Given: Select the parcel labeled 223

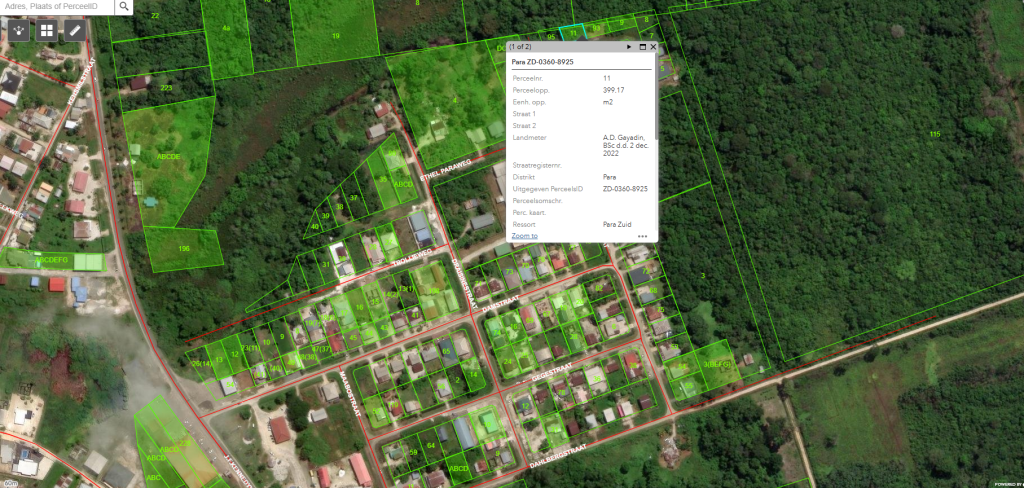Looking at the screenshot, I should (165, 88).
